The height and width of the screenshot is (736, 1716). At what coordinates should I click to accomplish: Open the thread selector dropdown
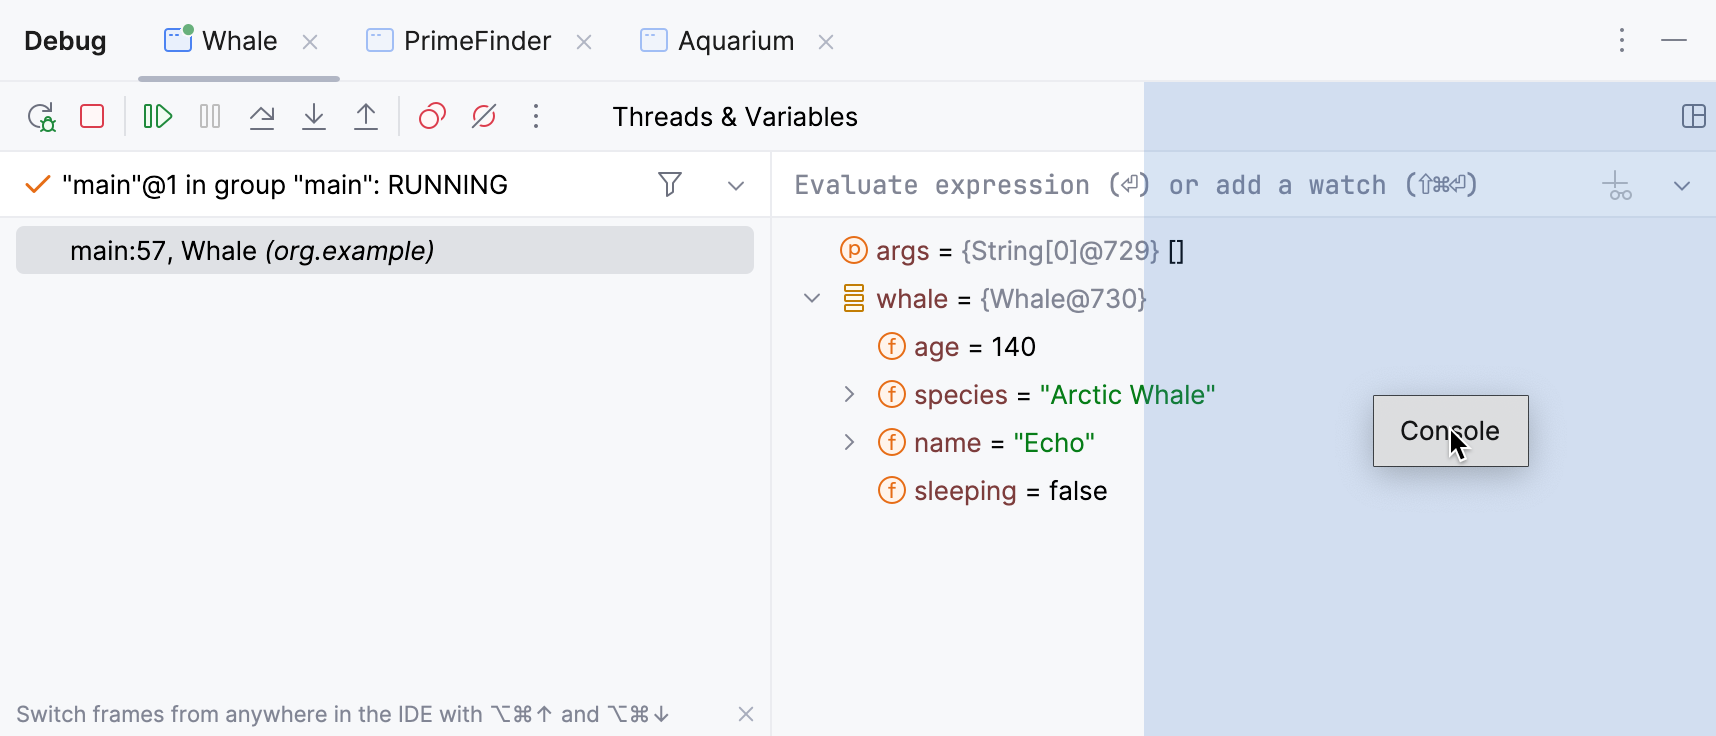(736, 186)
